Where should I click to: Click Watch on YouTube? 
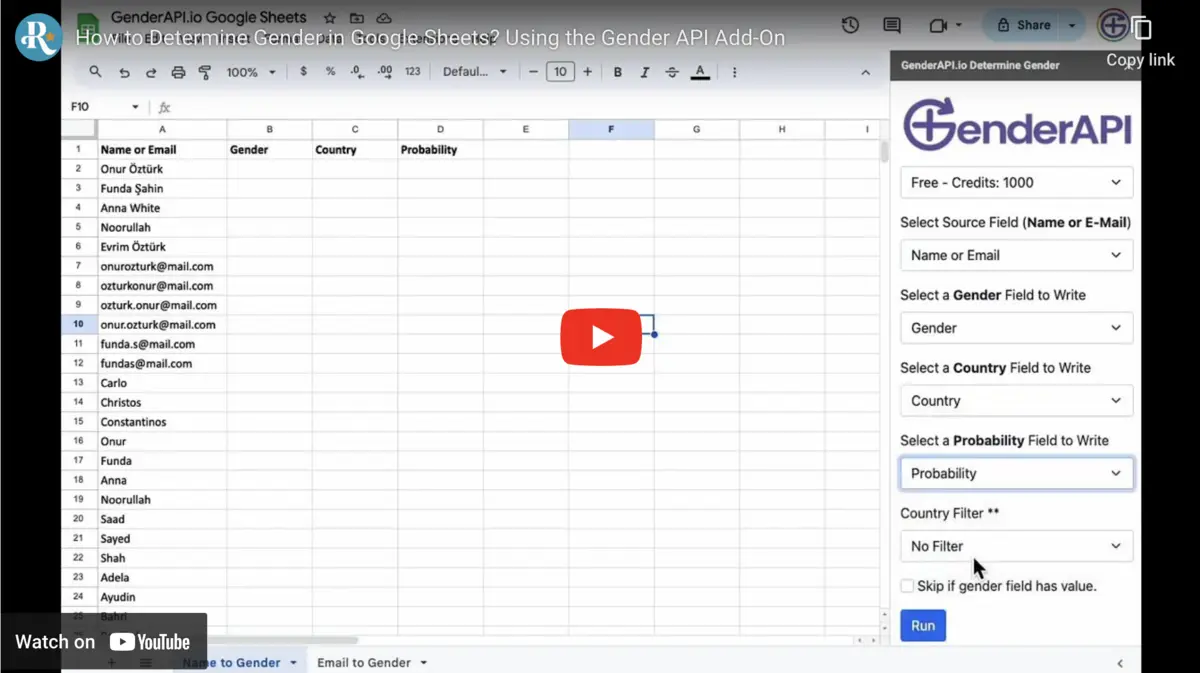click(103, 642)
